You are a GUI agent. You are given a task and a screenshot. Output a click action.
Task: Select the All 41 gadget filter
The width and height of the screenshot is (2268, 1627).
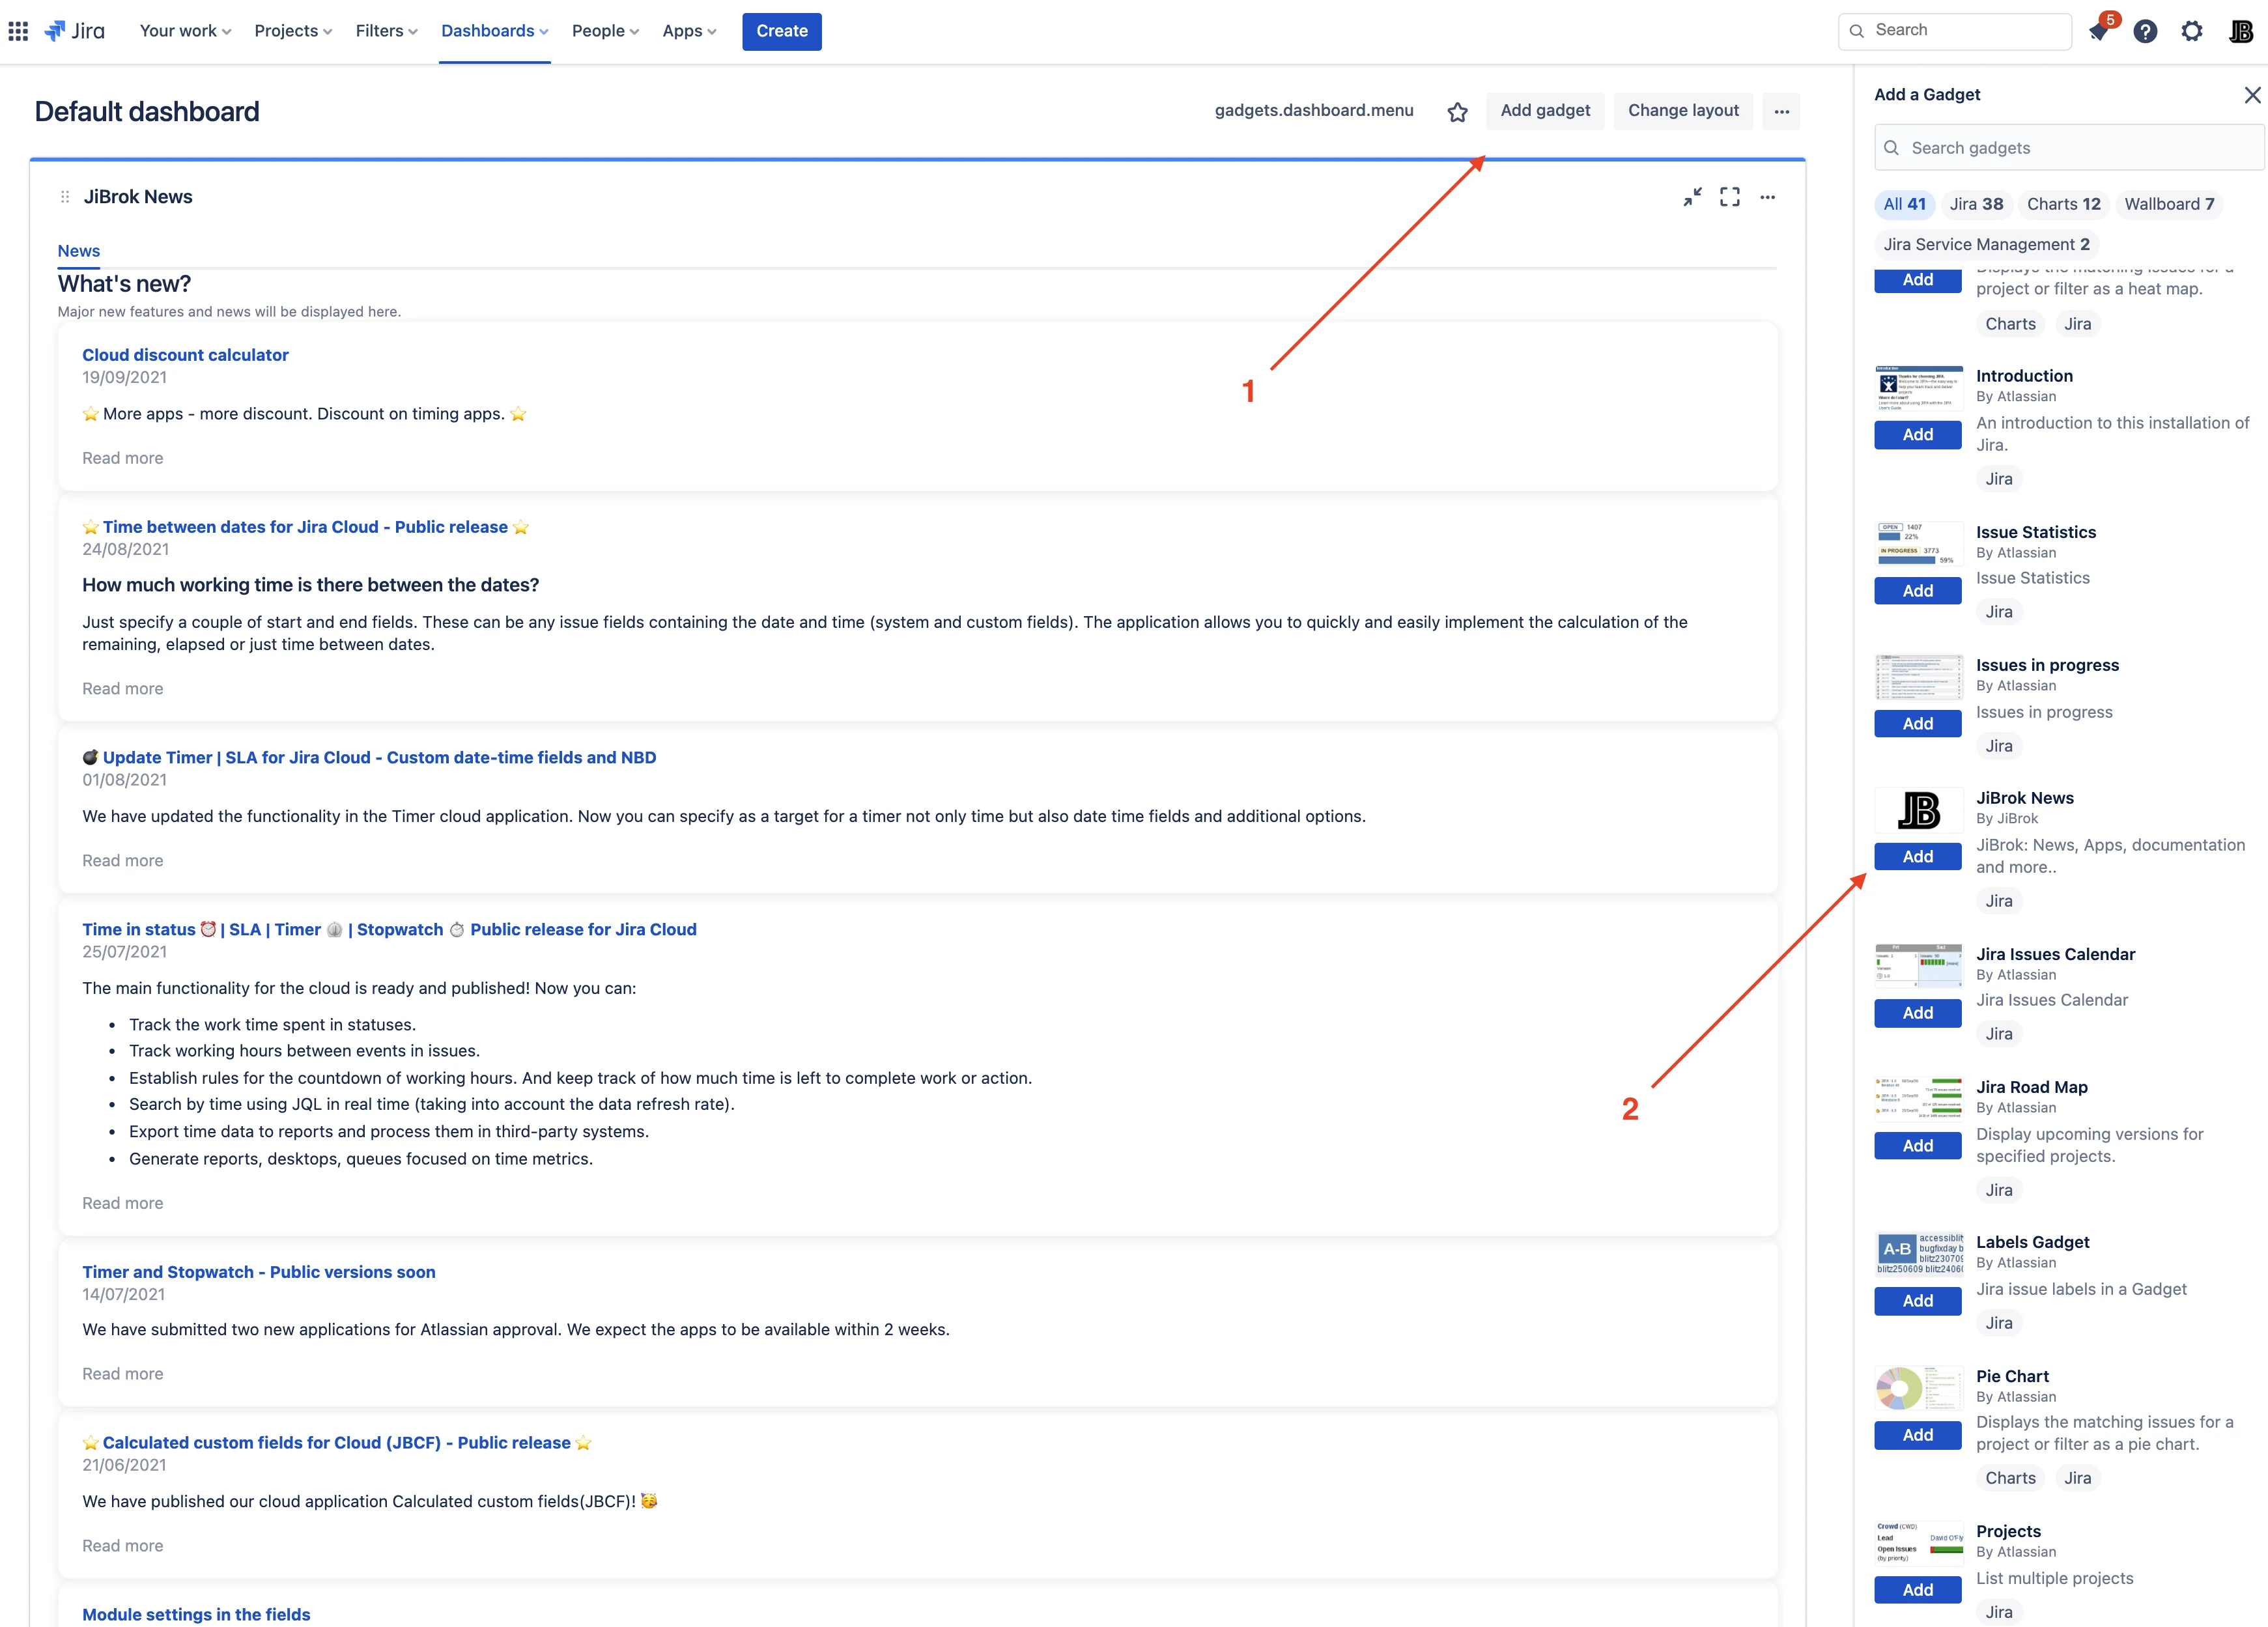coord(1904,204)
